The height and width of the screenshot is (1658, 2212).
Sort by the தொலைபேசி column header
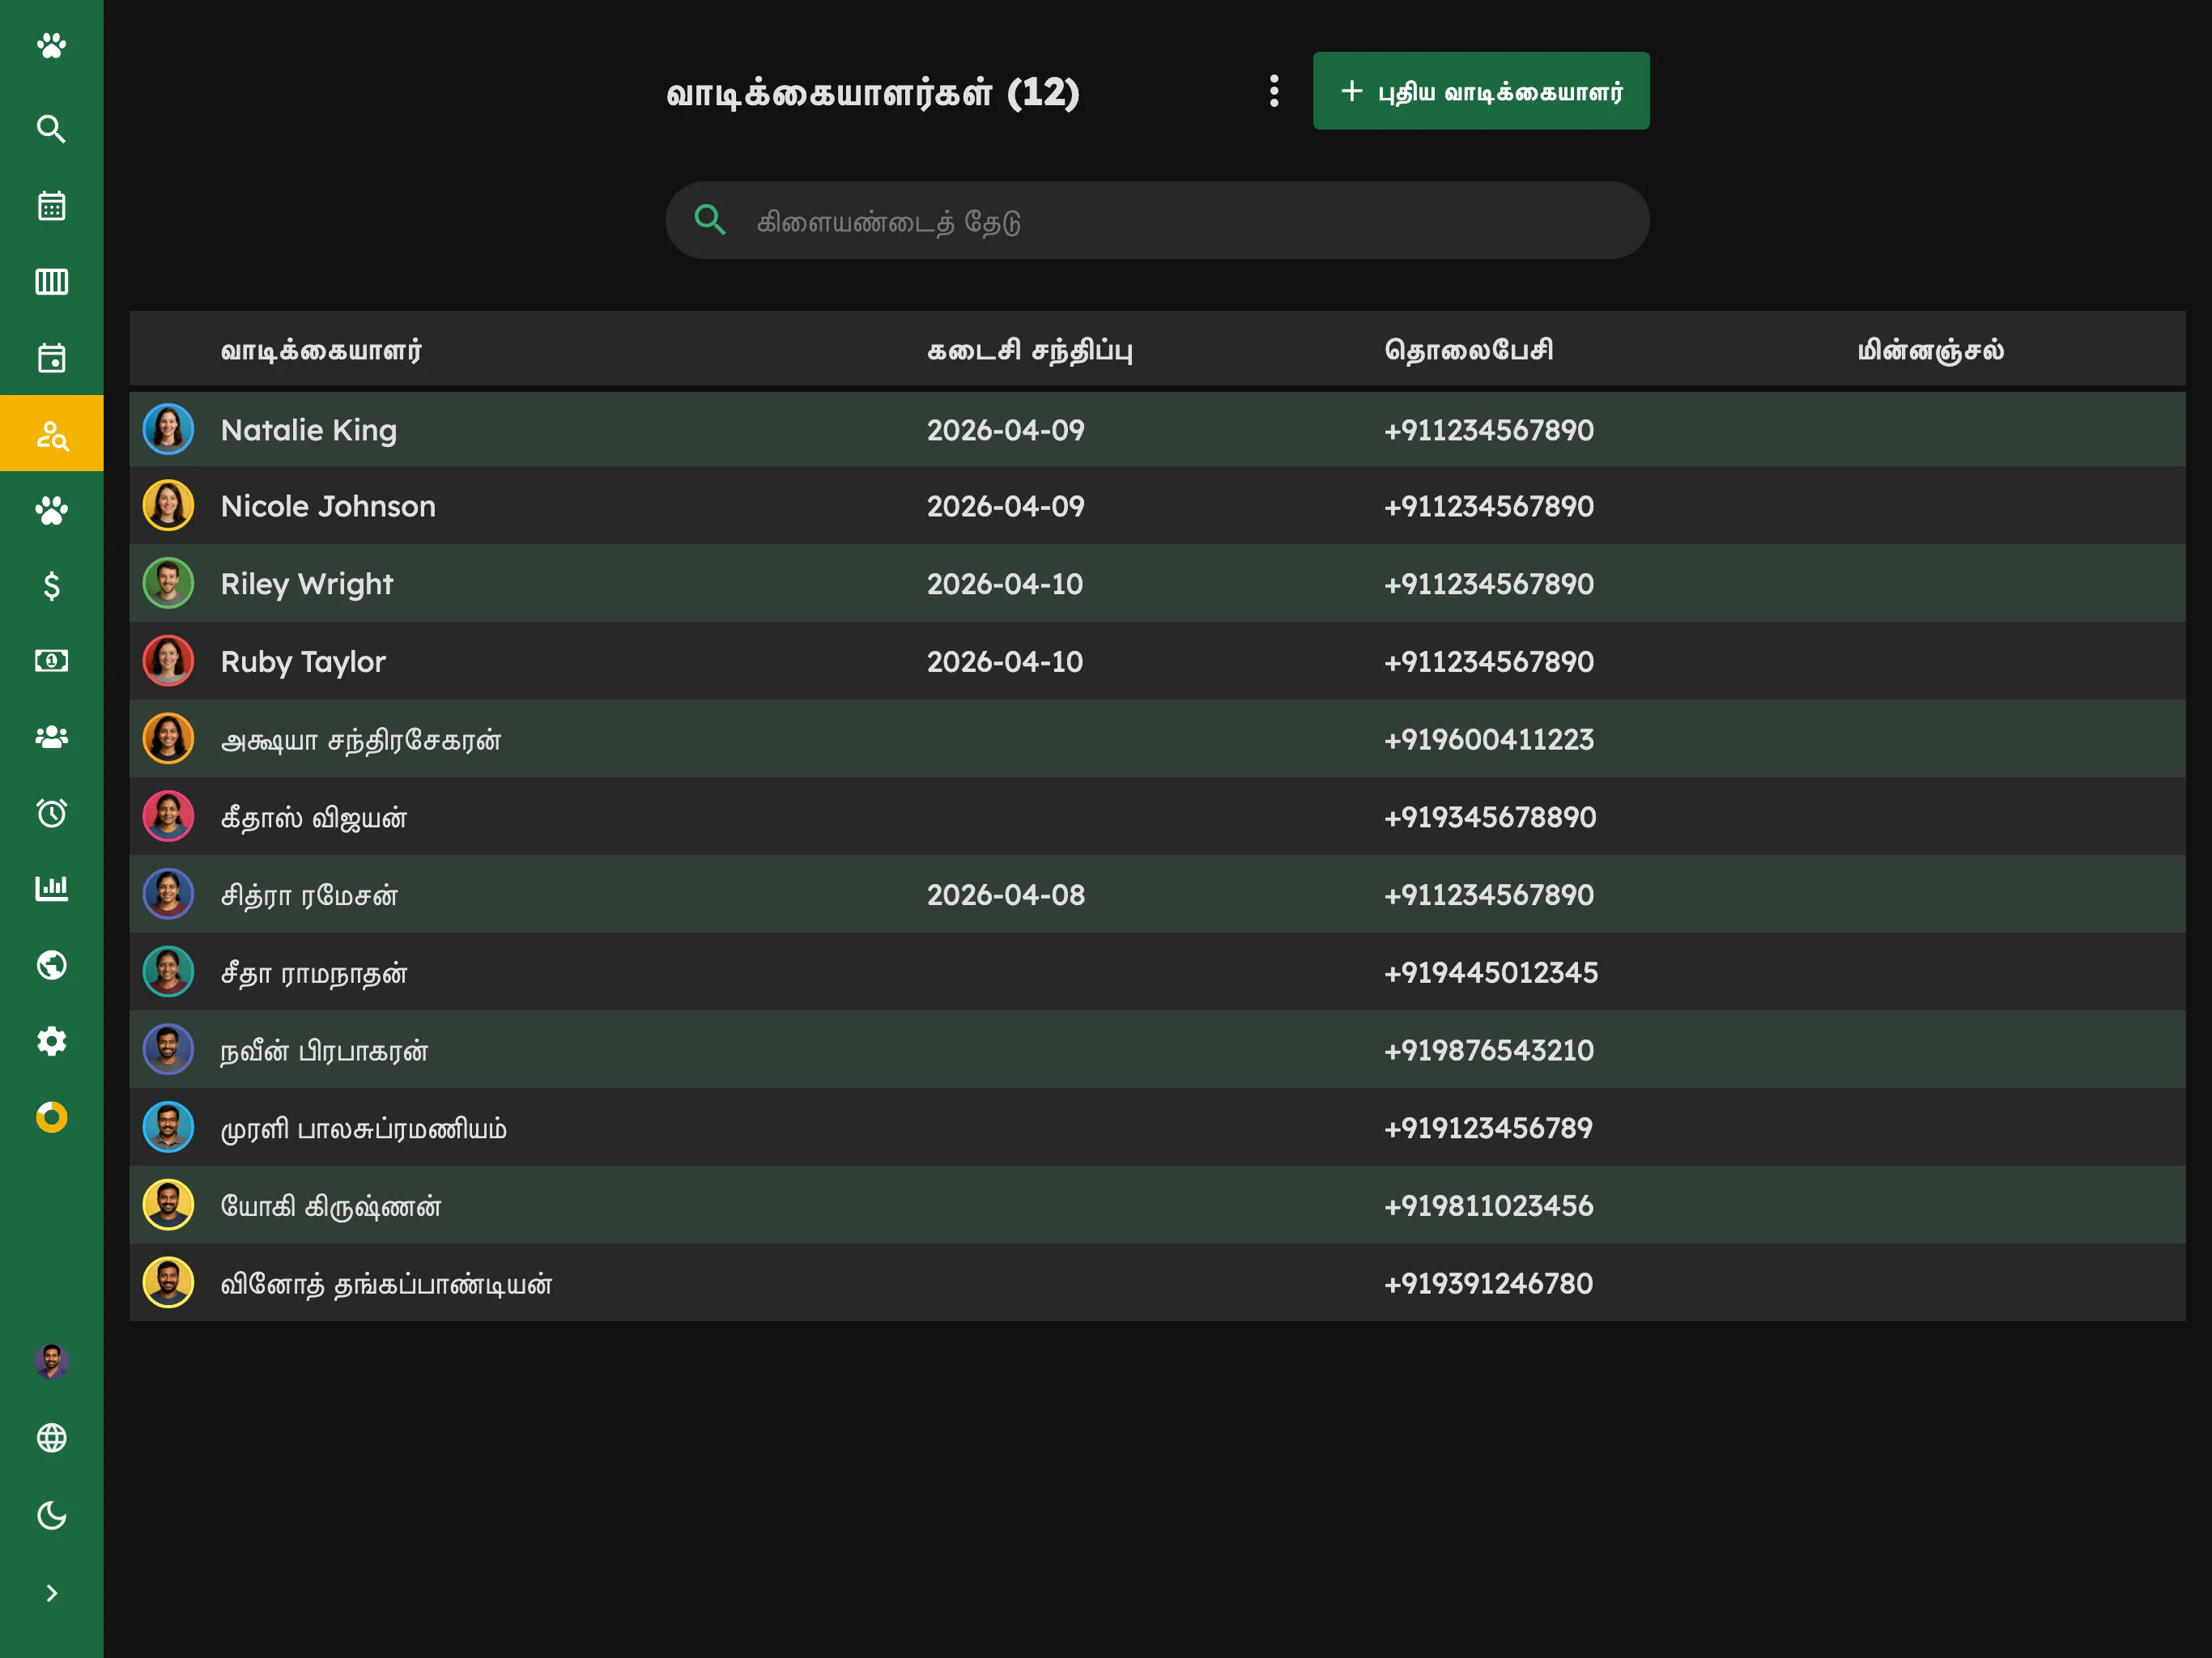click(x=1468, y=350)
